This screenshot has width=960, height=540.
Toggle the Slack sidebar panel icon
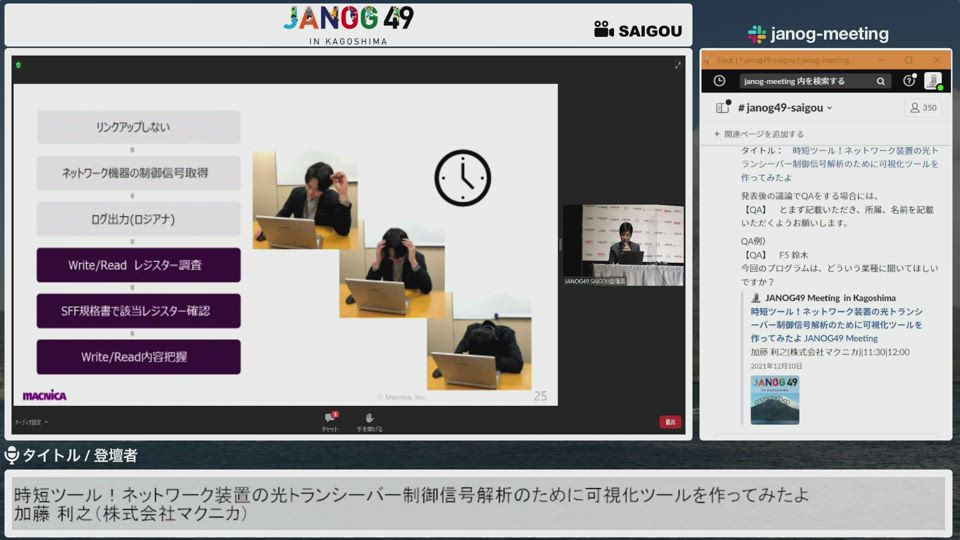pos(722,108)
